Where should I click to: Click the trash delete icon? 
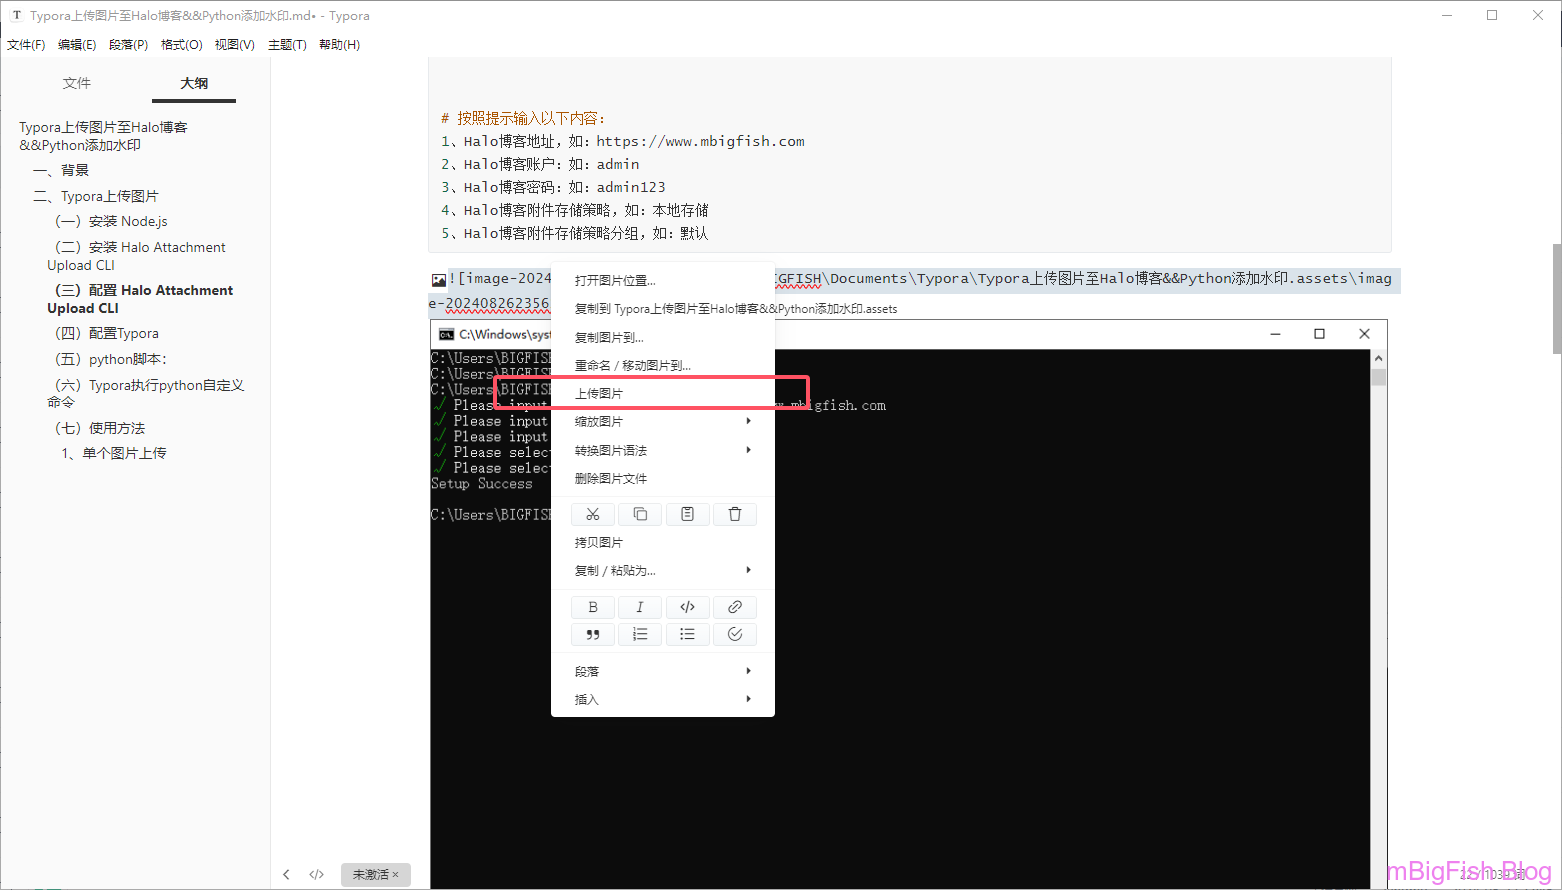(x=735, y=514)
